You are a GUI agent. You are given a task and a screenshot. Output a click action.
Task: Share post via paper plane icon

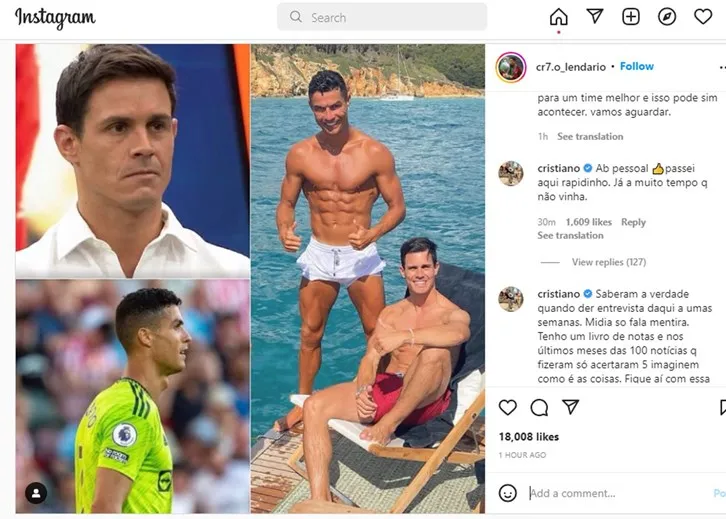[x=570, y=407]
